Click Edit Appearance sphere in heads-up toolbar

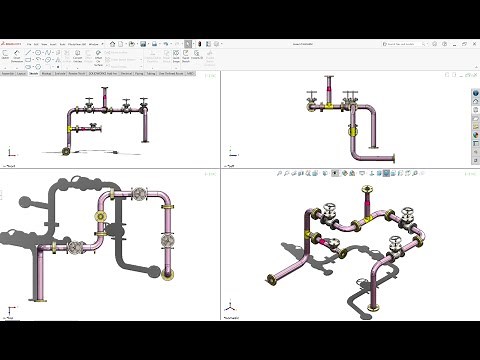(344, 173)
